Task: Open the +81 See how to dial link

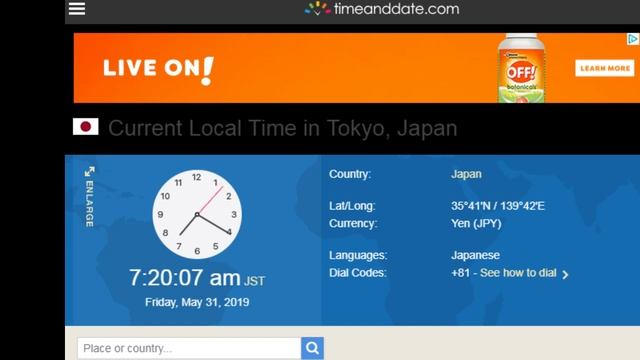Action: click(x=504, y=273)
